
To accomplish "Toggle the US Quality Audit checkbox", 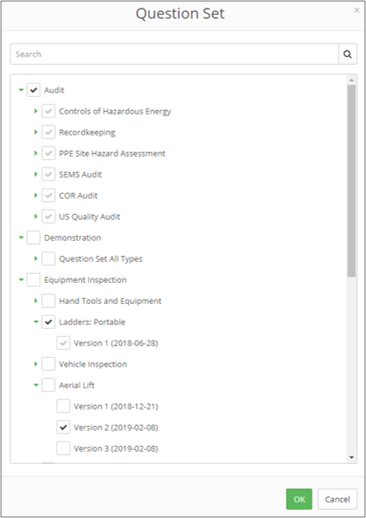I will pyautogui.click(x=48, y=217).
